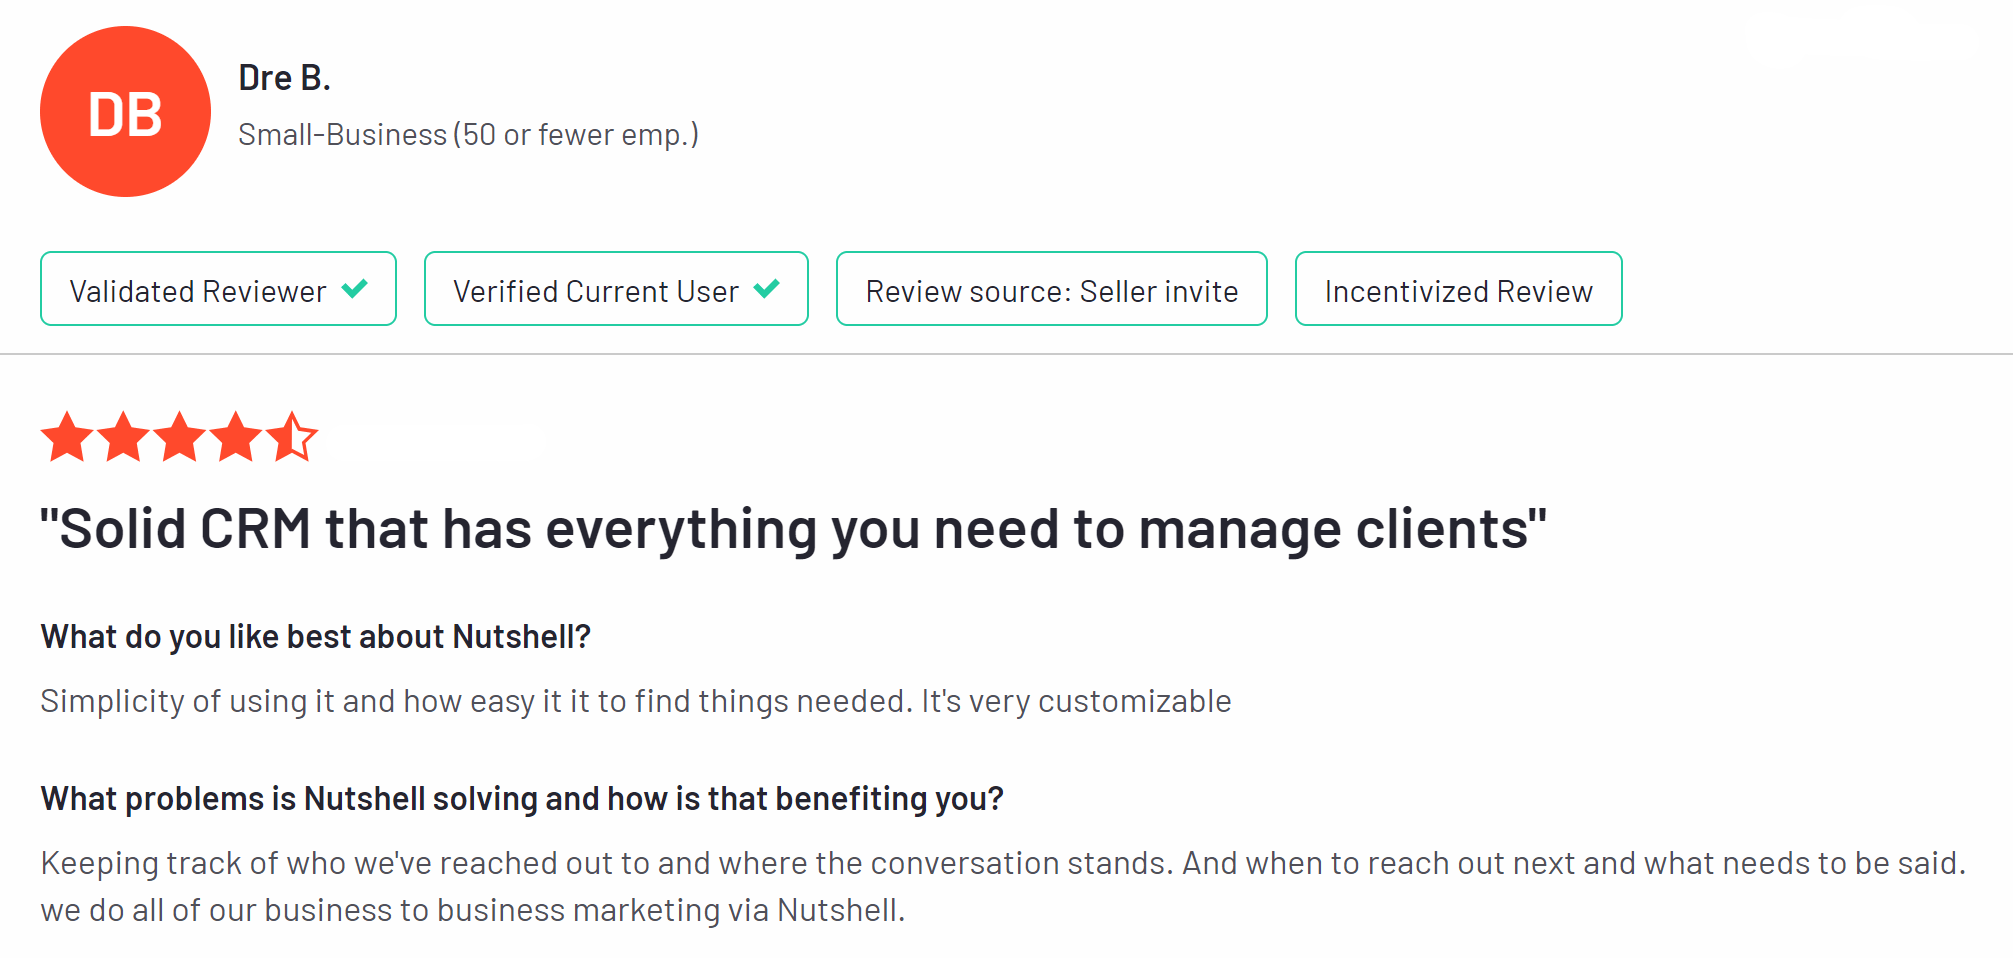Click reviewer name Dre B.
Viewport: 2013px width, 958px height.
point(284,78)
